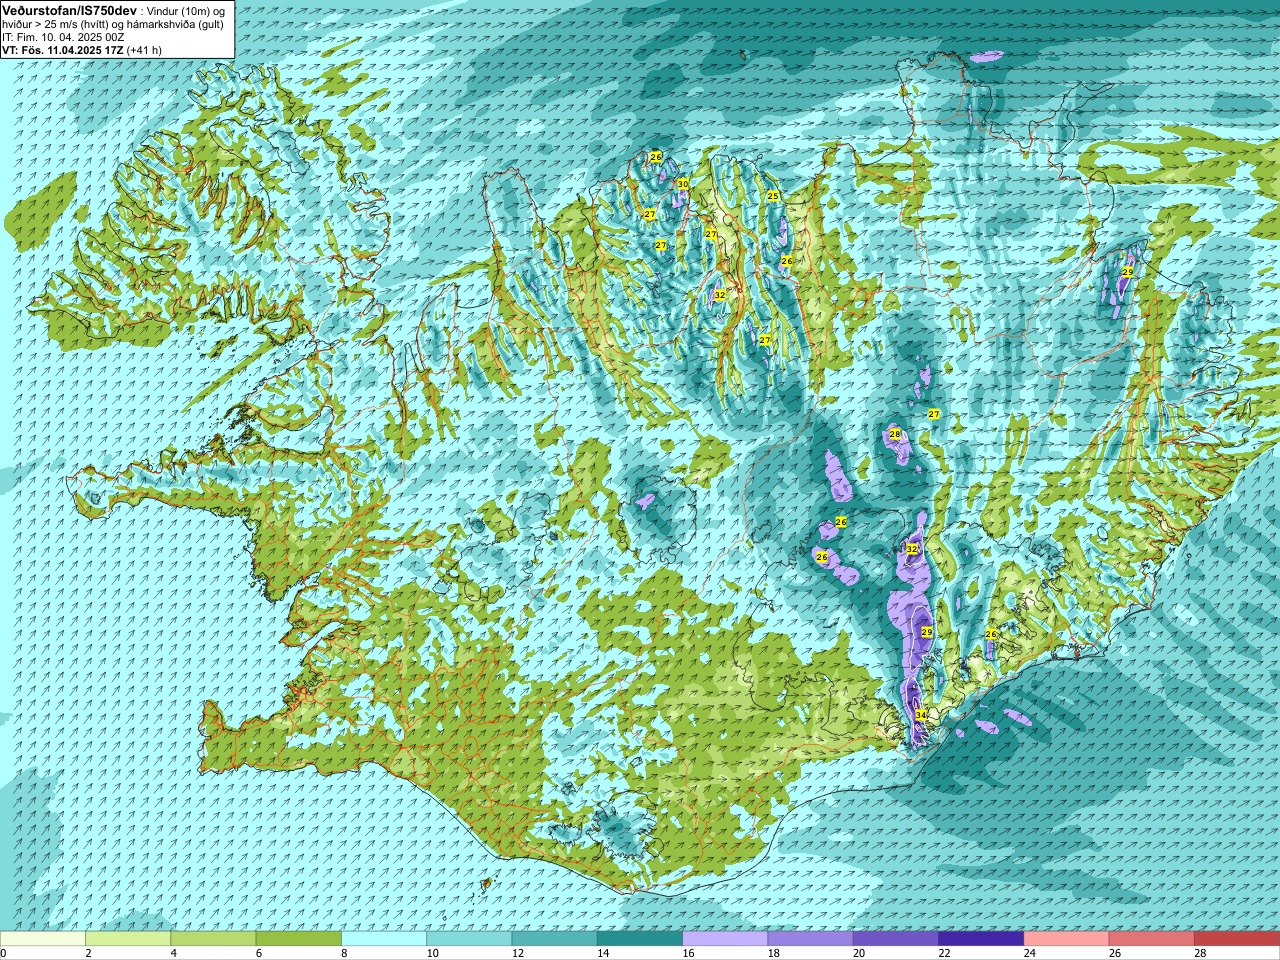Select the lavender 16–18 m/s legend swatch

point(725,939)
